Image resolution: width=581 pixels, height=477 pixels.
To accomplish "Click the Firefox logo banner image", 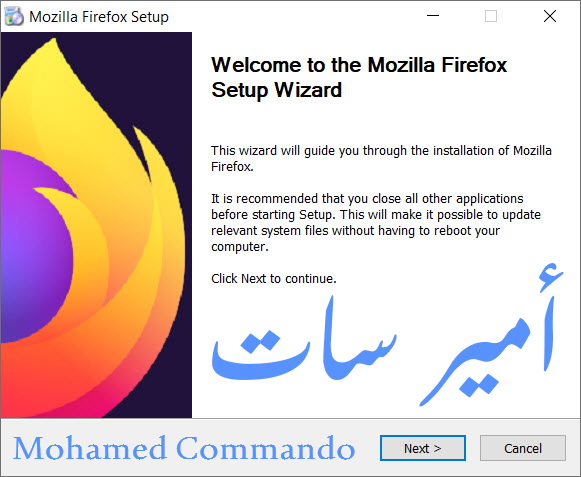I will click(x=96, y=225).
